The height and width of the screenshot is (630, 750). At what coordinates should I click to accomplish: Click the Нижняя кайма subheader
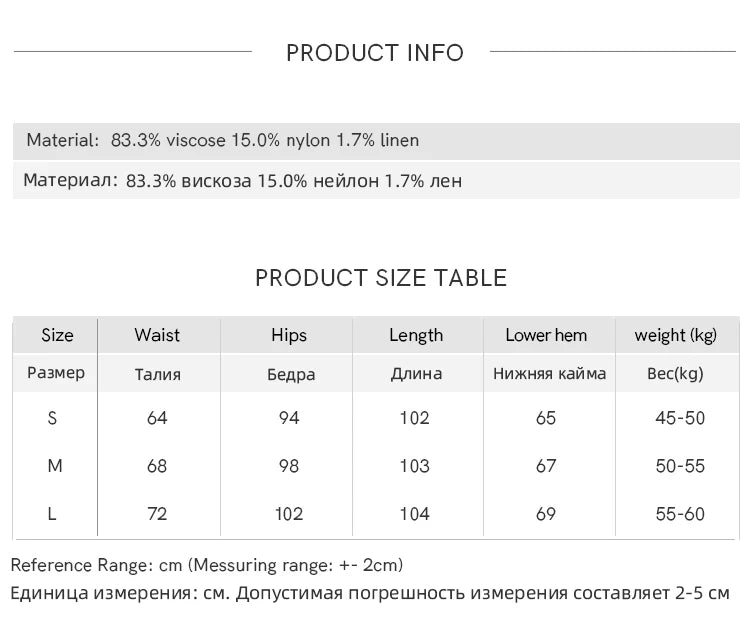tap(550, 374)
